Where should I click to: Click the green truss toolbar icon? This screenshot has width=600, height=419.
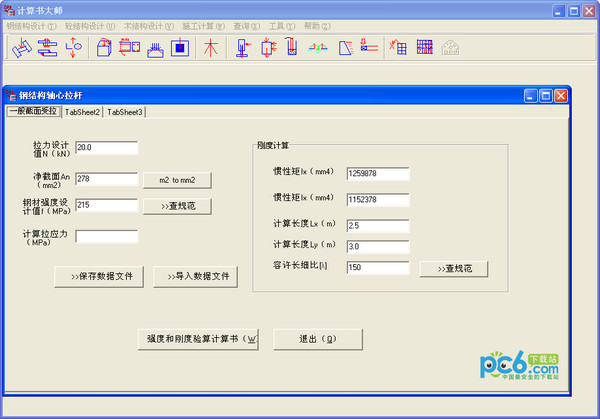tap(318, 48)
